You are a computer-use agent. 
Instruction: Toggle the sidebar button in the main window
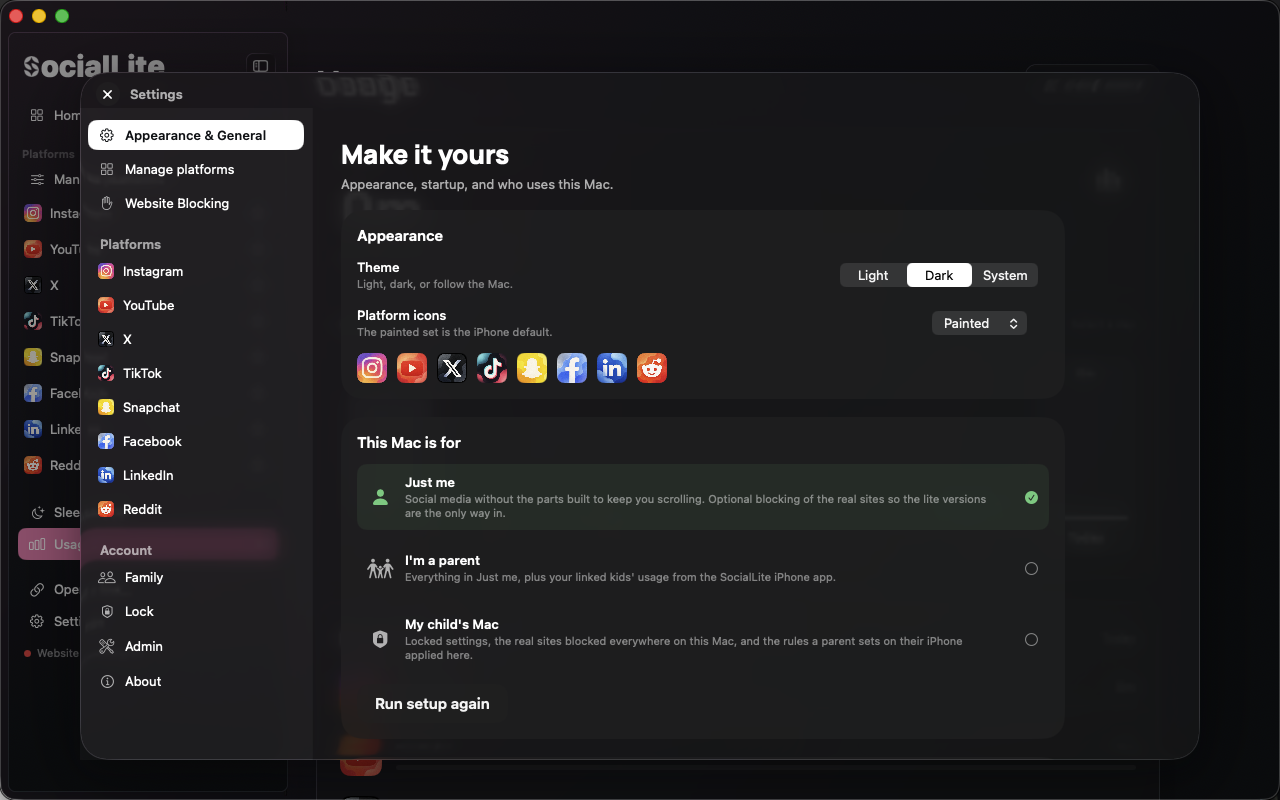coord(260,66)
